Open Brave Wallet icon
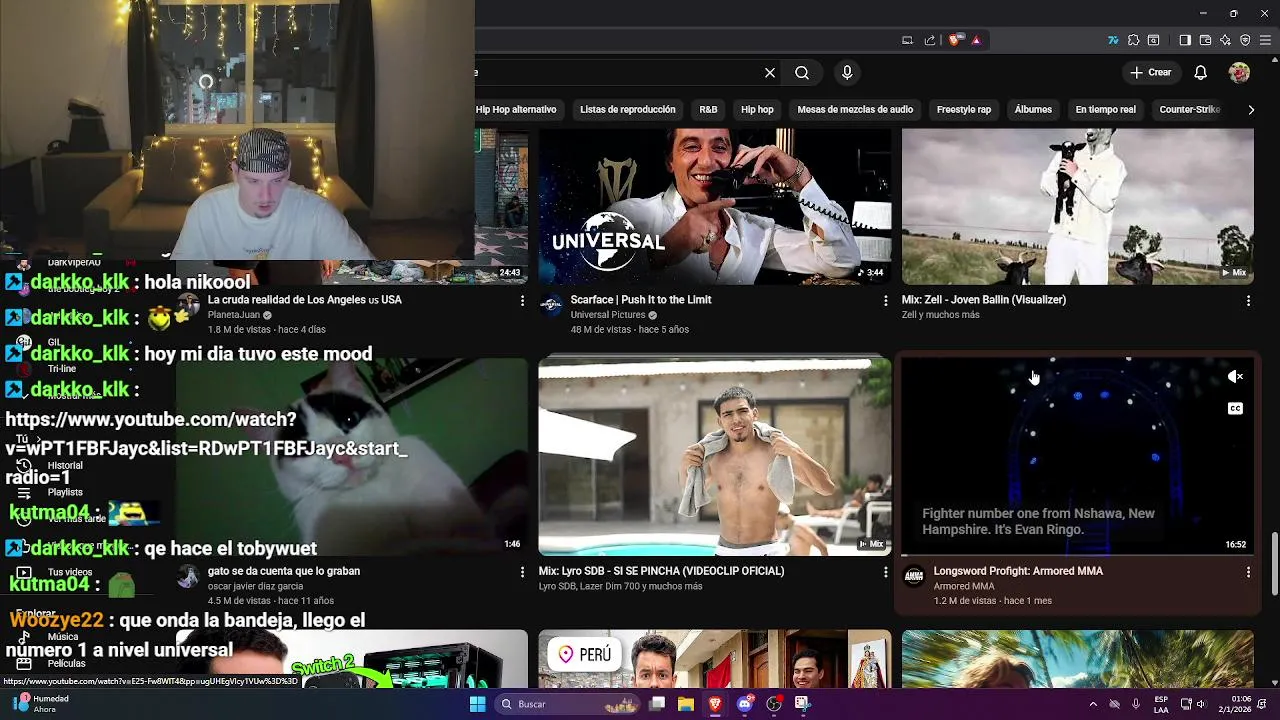This screenshot has height=720, width=1280. [1205, 41]
